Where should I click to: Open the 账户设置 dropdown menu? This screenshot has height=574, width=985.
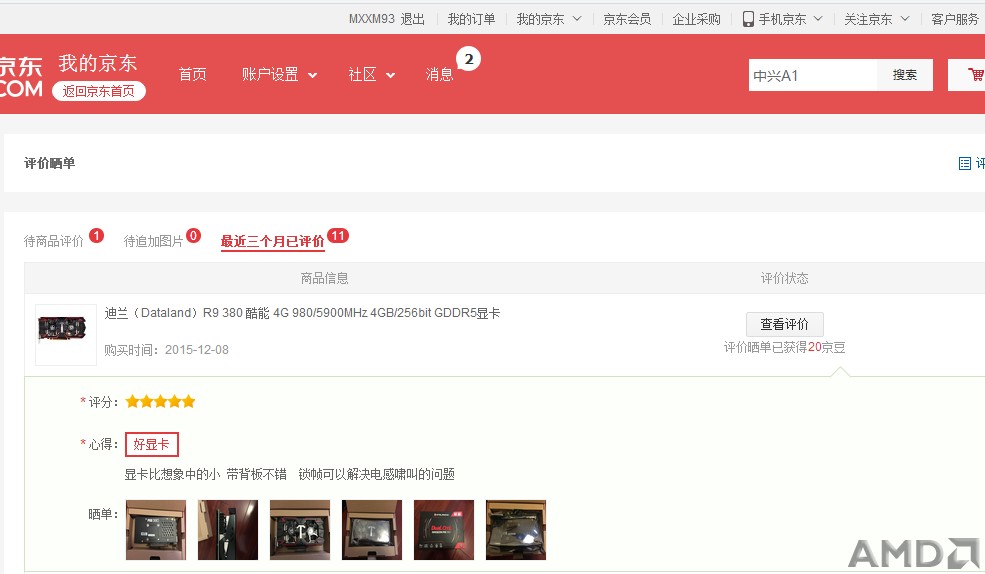click(x=279, y=75)
